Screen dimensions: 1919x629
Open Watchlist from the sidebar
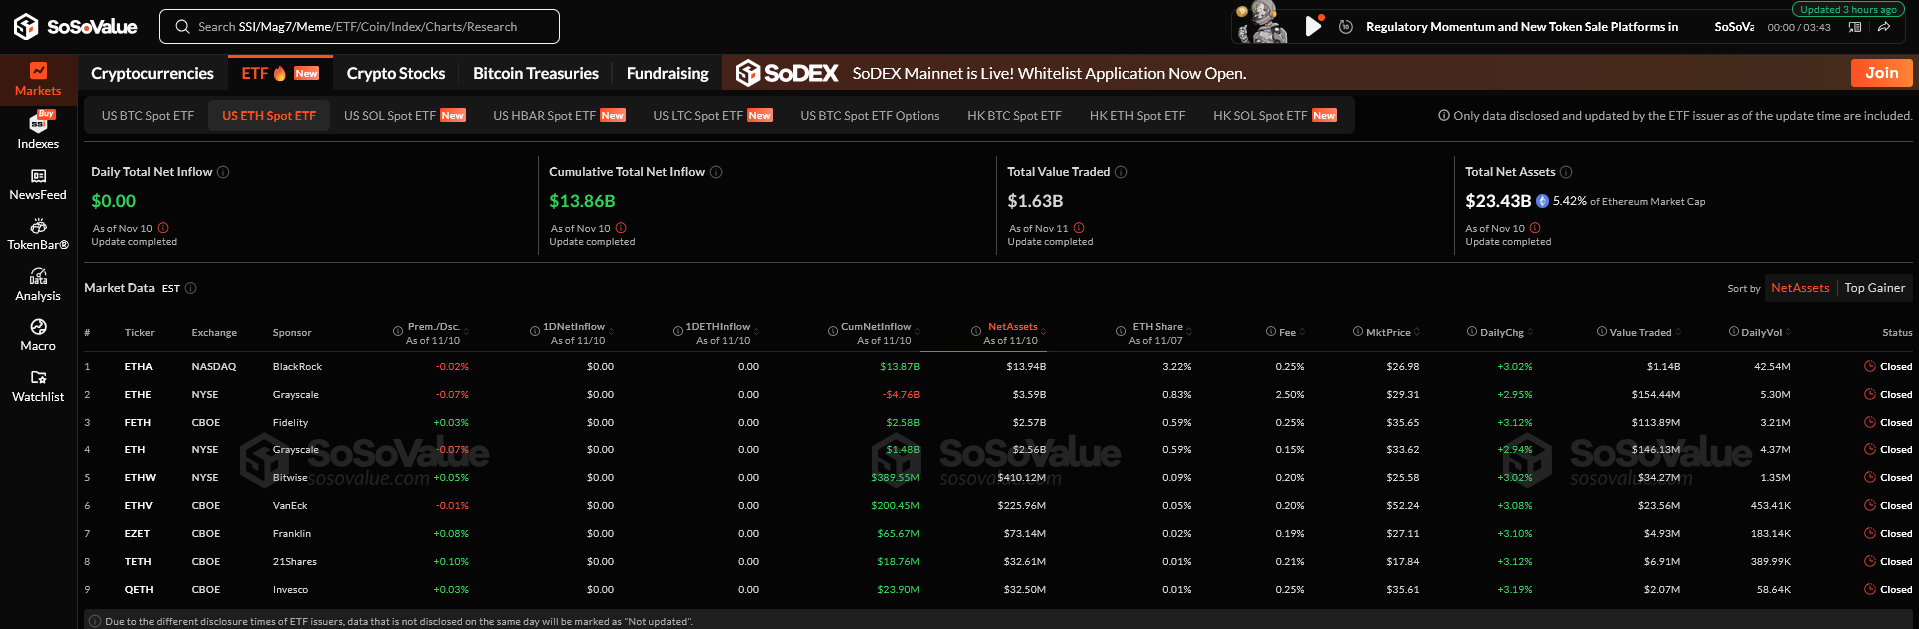pos(38,386)
